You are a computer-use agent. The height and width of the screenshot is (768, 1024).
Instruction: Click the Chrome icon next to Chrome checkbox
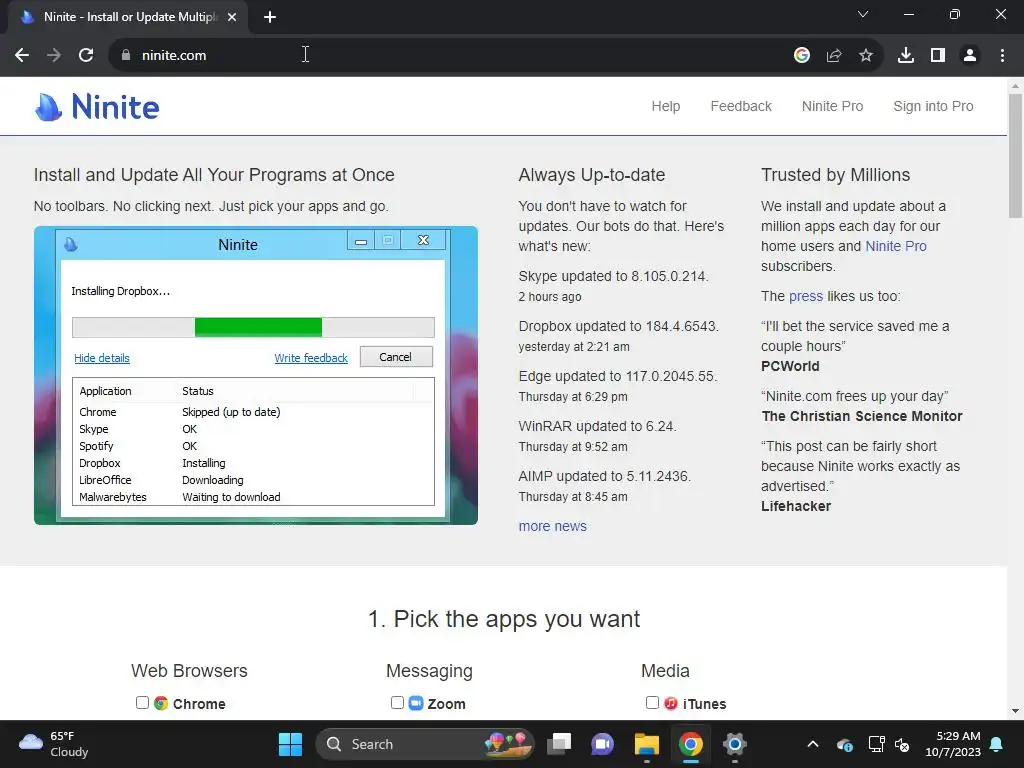click(x=161, y=703)
